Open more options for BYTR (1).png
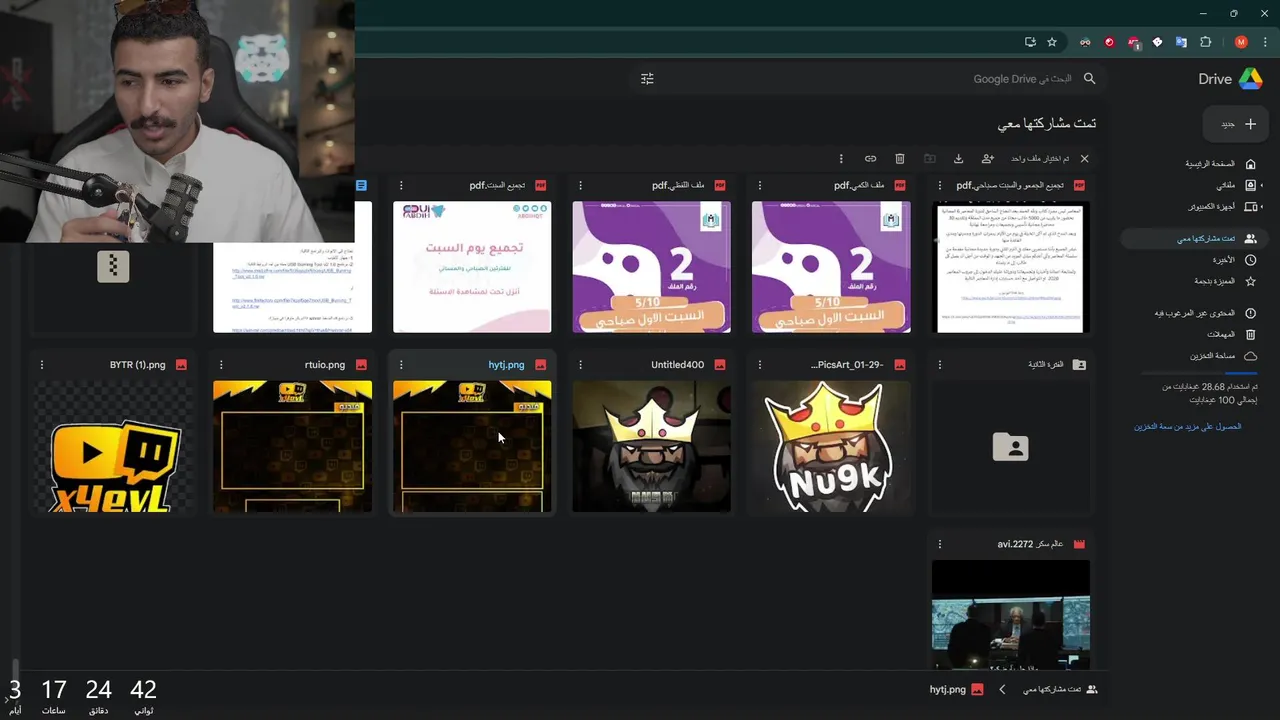 [42, 365]
